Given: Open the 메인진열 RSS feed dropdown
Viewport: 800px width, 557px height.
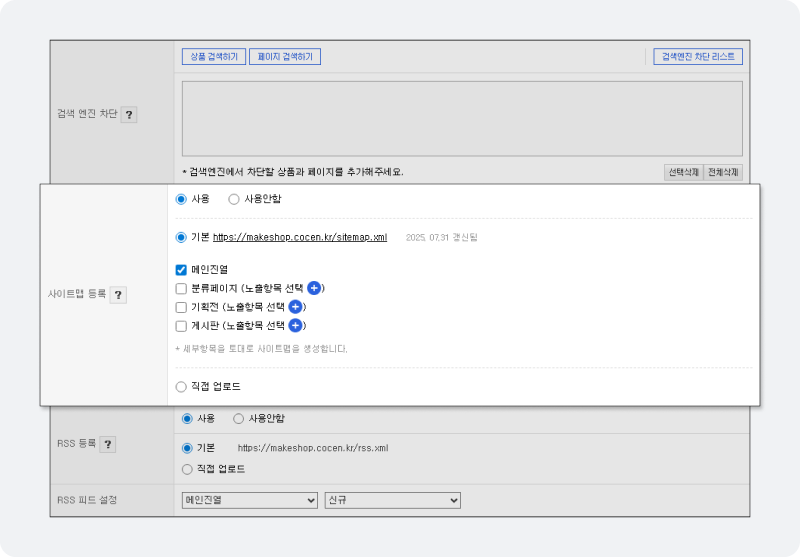Looking at the screenshot, I should click(249, 500).
